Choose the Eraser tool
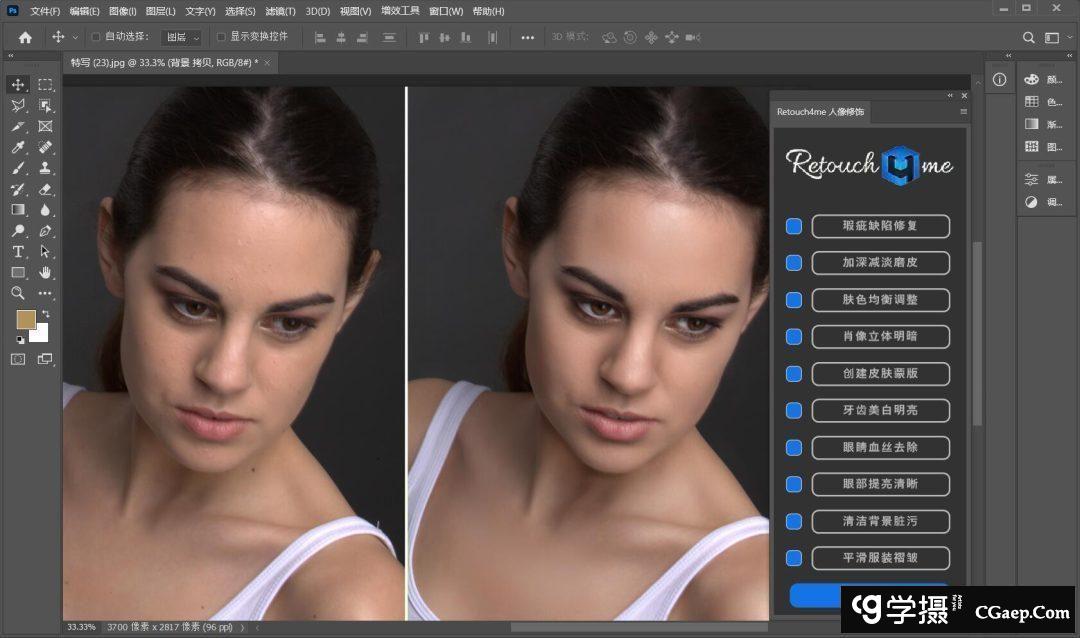The width and height of the screenshot is (1080, 638). tap(45, 189)
